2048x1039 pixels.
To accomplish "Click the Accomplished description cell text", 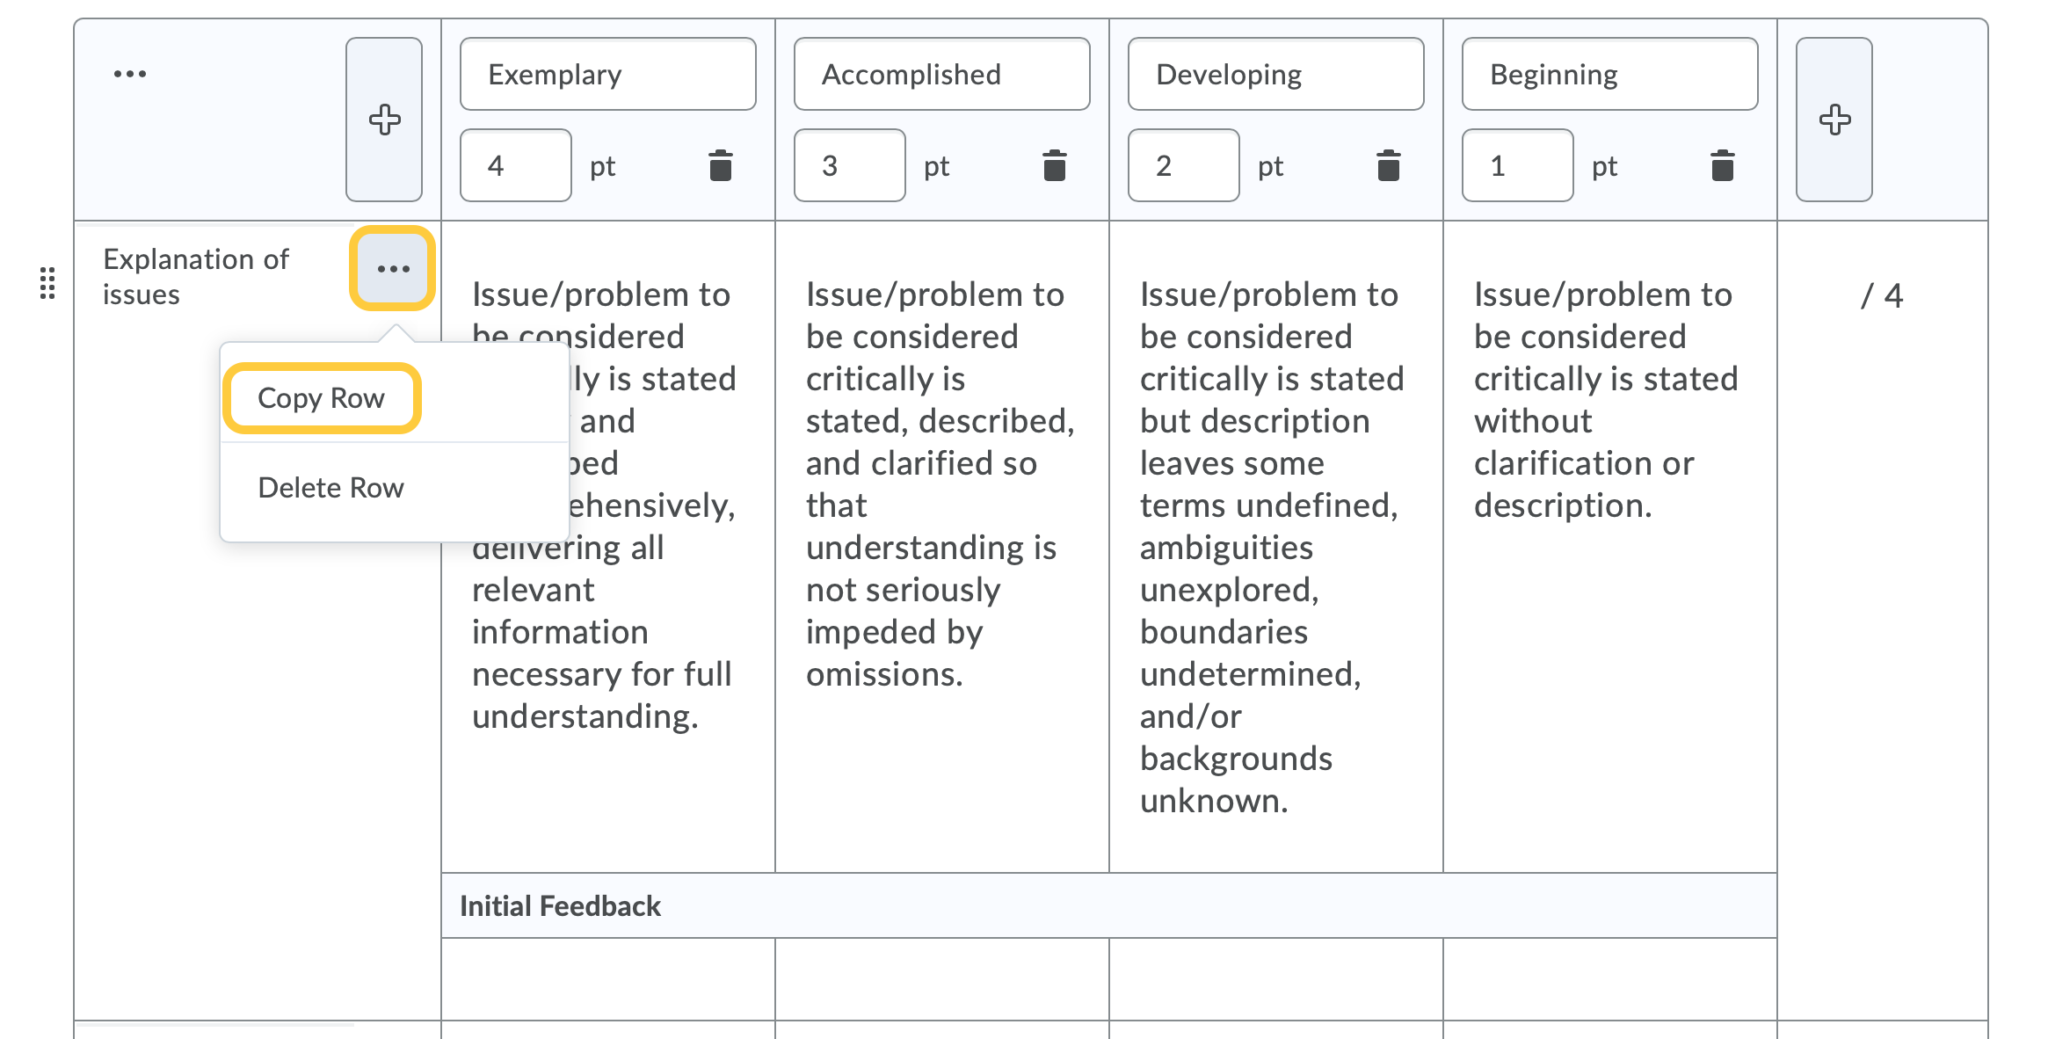I will [940, 484].
